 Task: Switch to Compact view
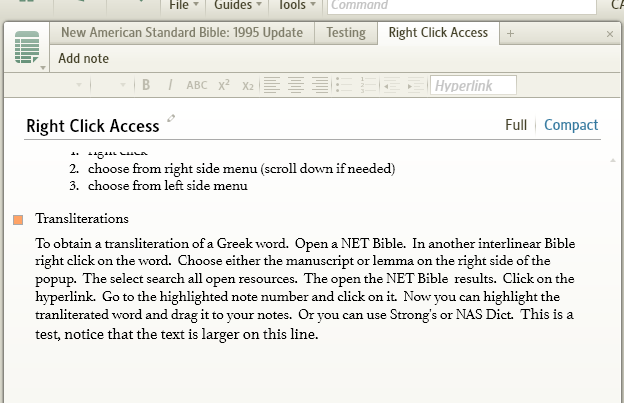[x=571, y=125]
